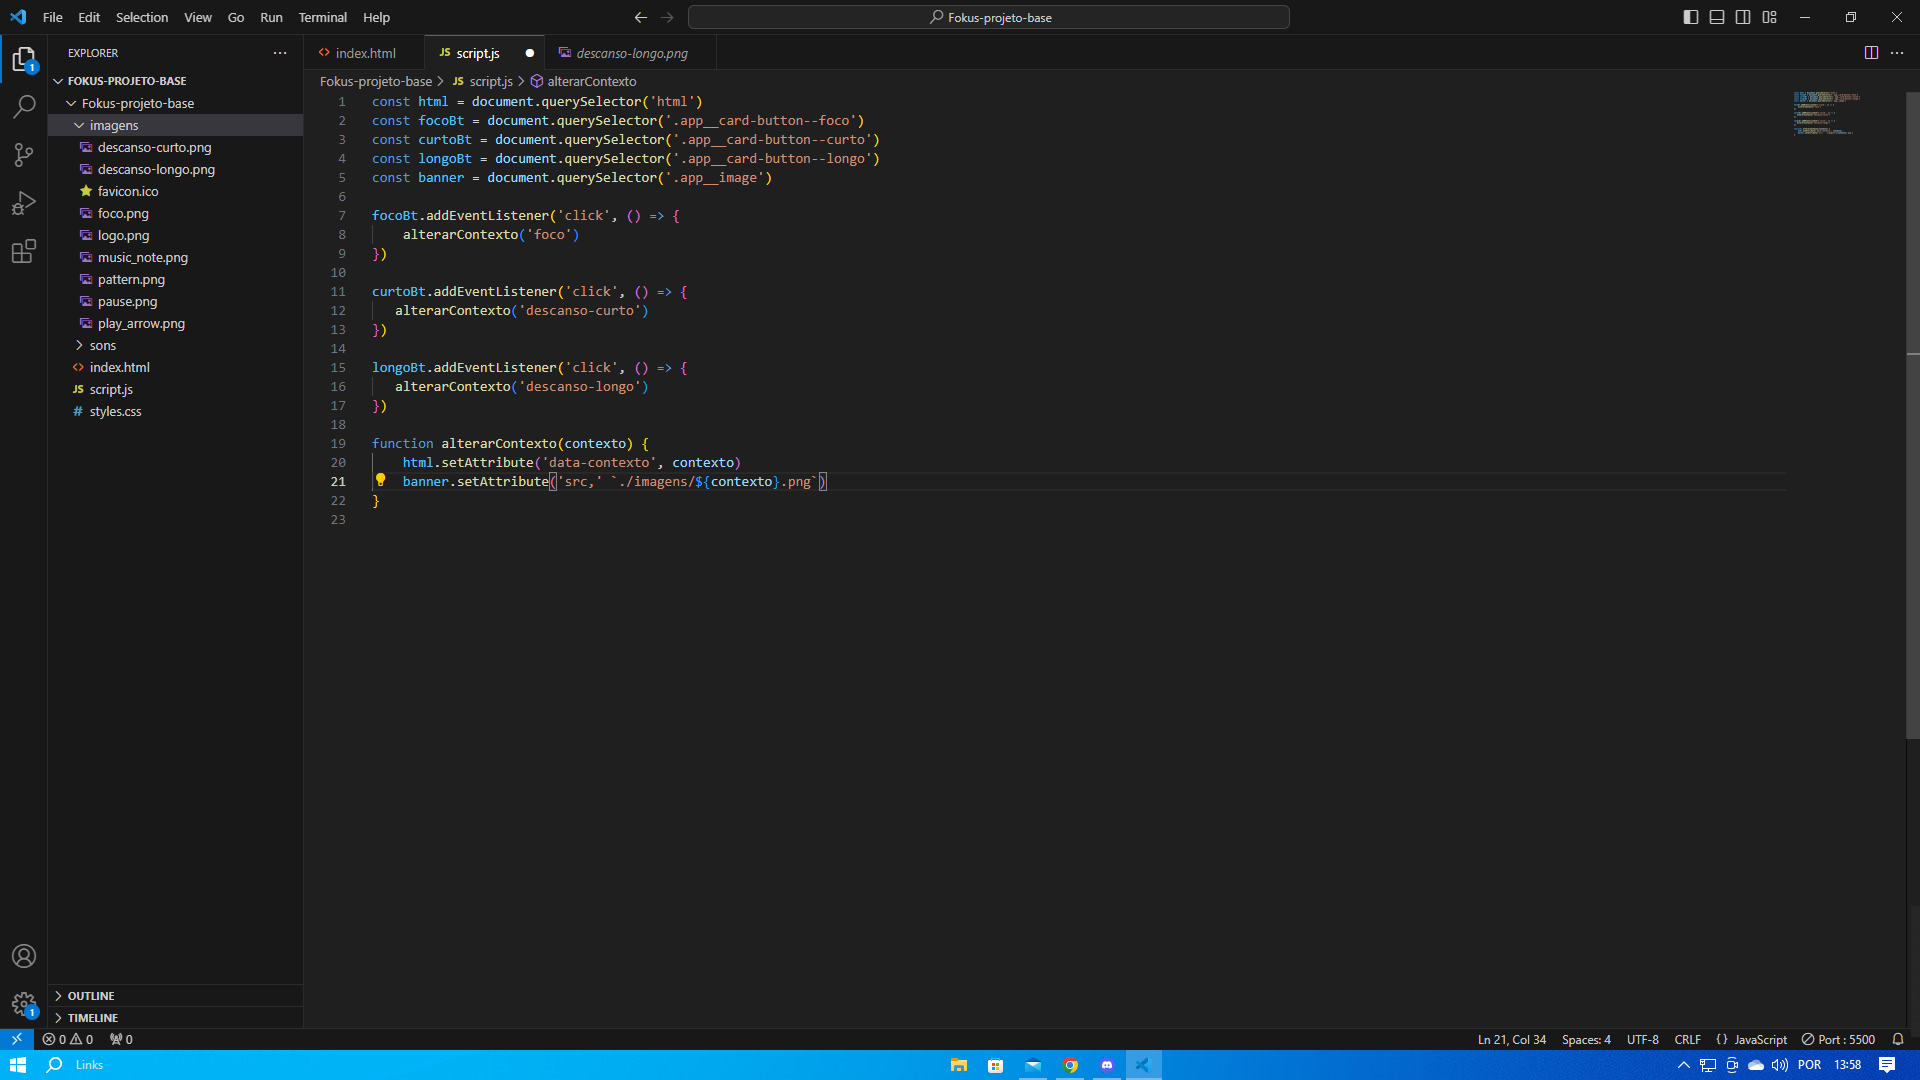Collapse Fokus-projeto-base folder
Image resolution: width=1920 pixels, height=1080 pixels.
pyautogui.click(x=175, y=103)
